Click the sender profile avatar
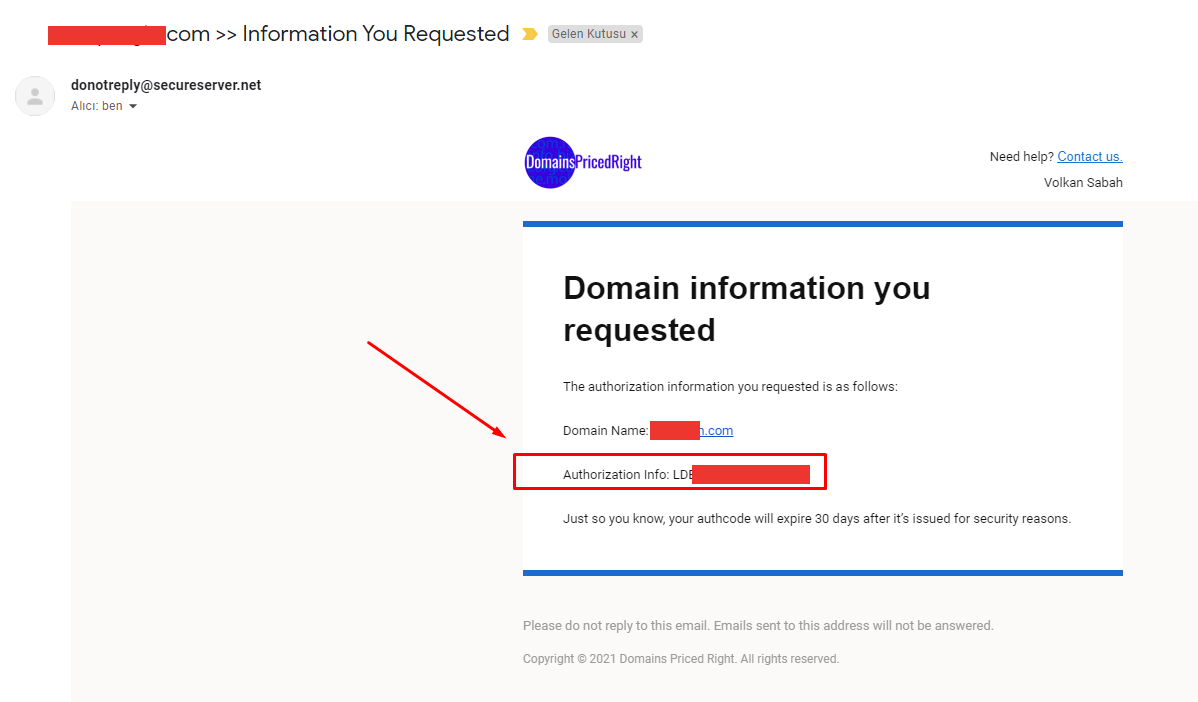Screen dimensions: 1198x702 pos(35,96)
